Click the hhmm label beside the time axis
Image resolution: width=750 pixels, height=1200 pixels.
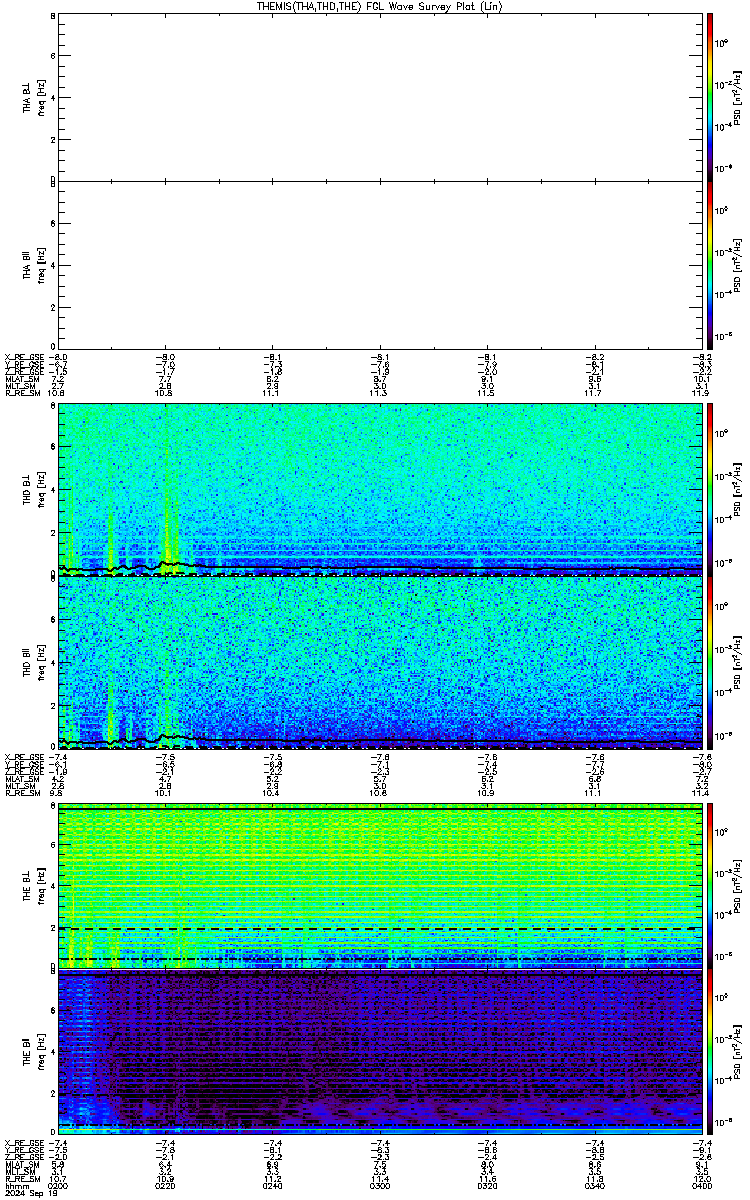pos(17,1185)
